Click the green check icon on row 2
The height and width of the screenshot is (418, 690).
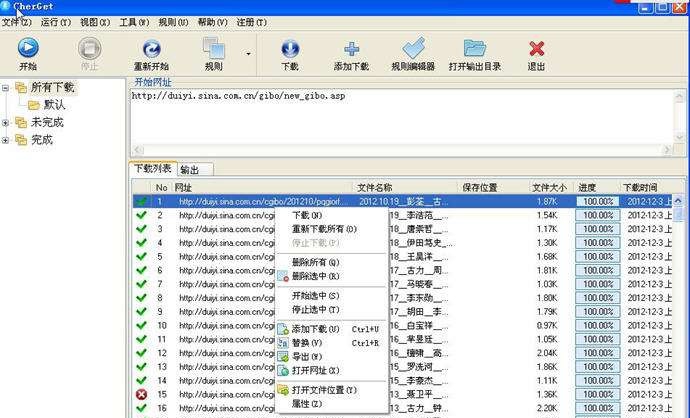pos(141,215)
